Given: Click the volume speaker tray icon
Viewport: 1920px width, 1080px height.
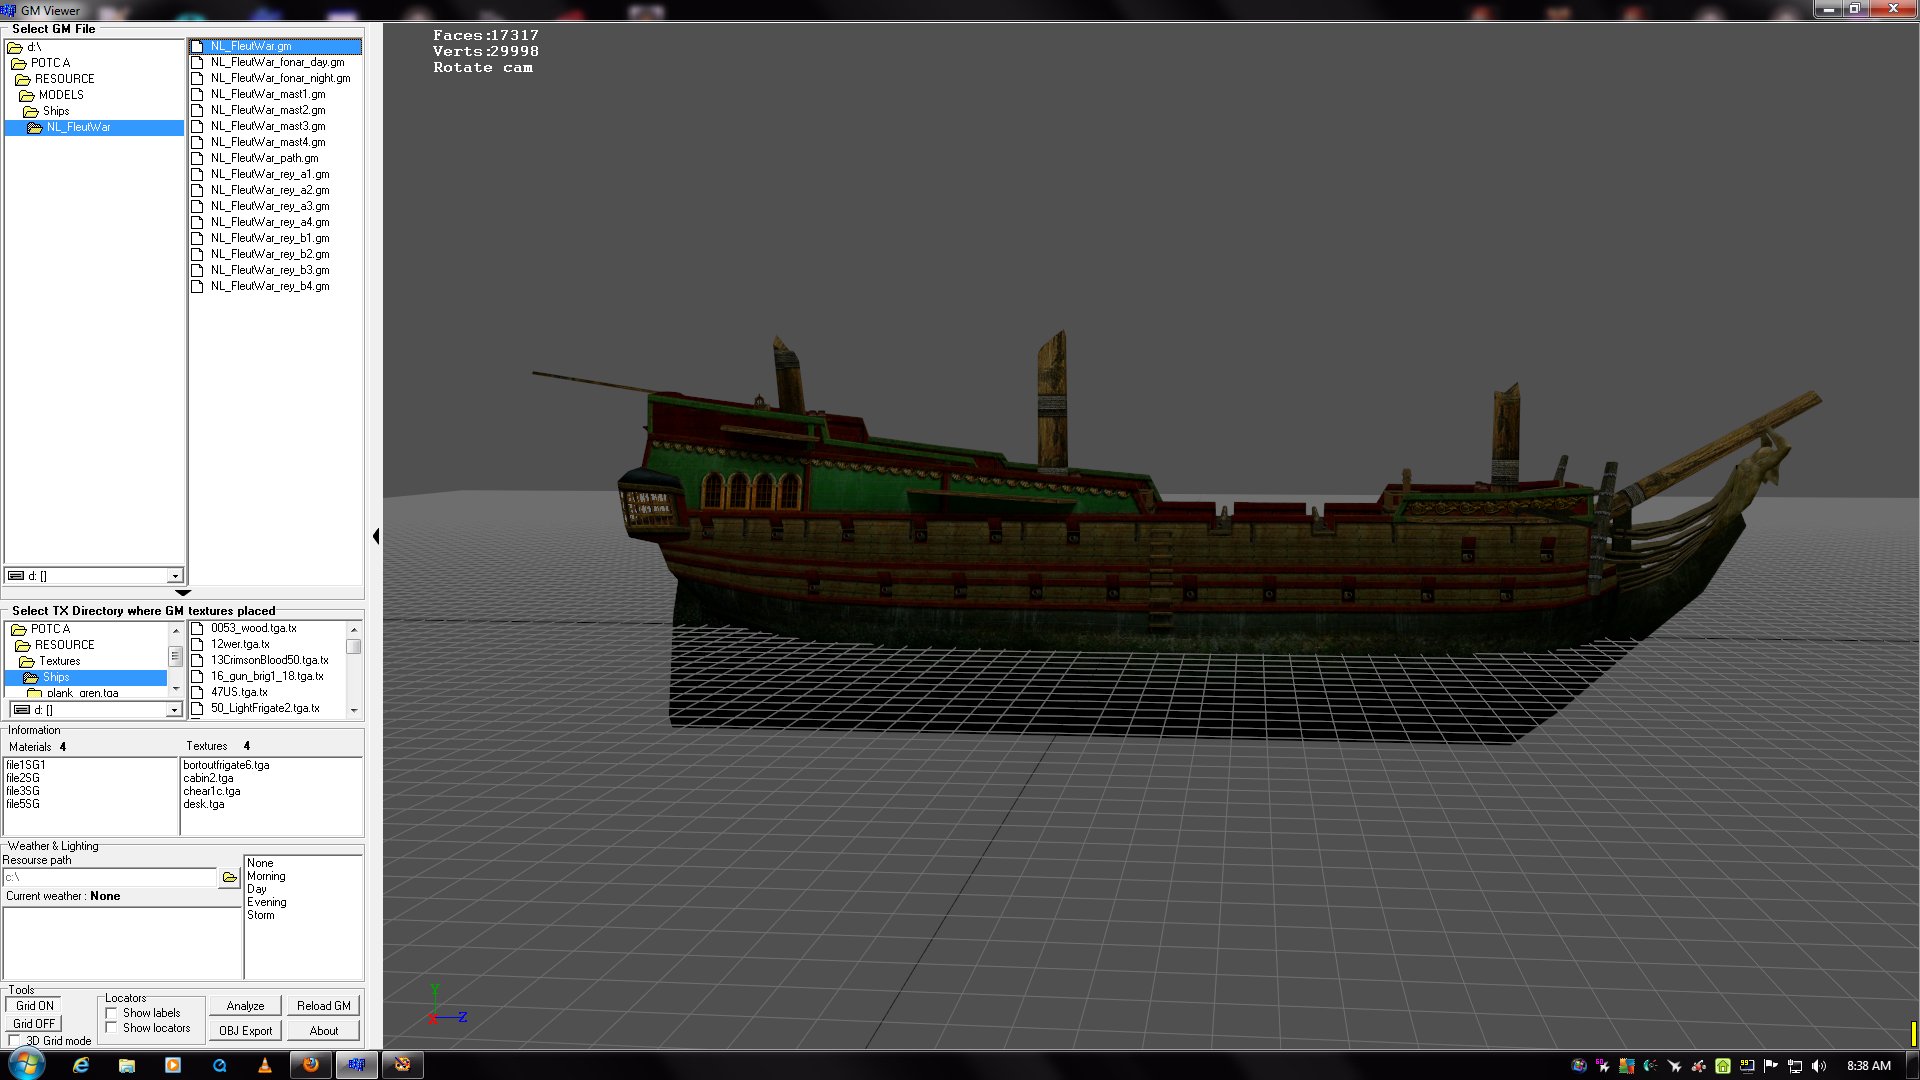Looking at the screenshot, I should click(x=1819, y=1066).
